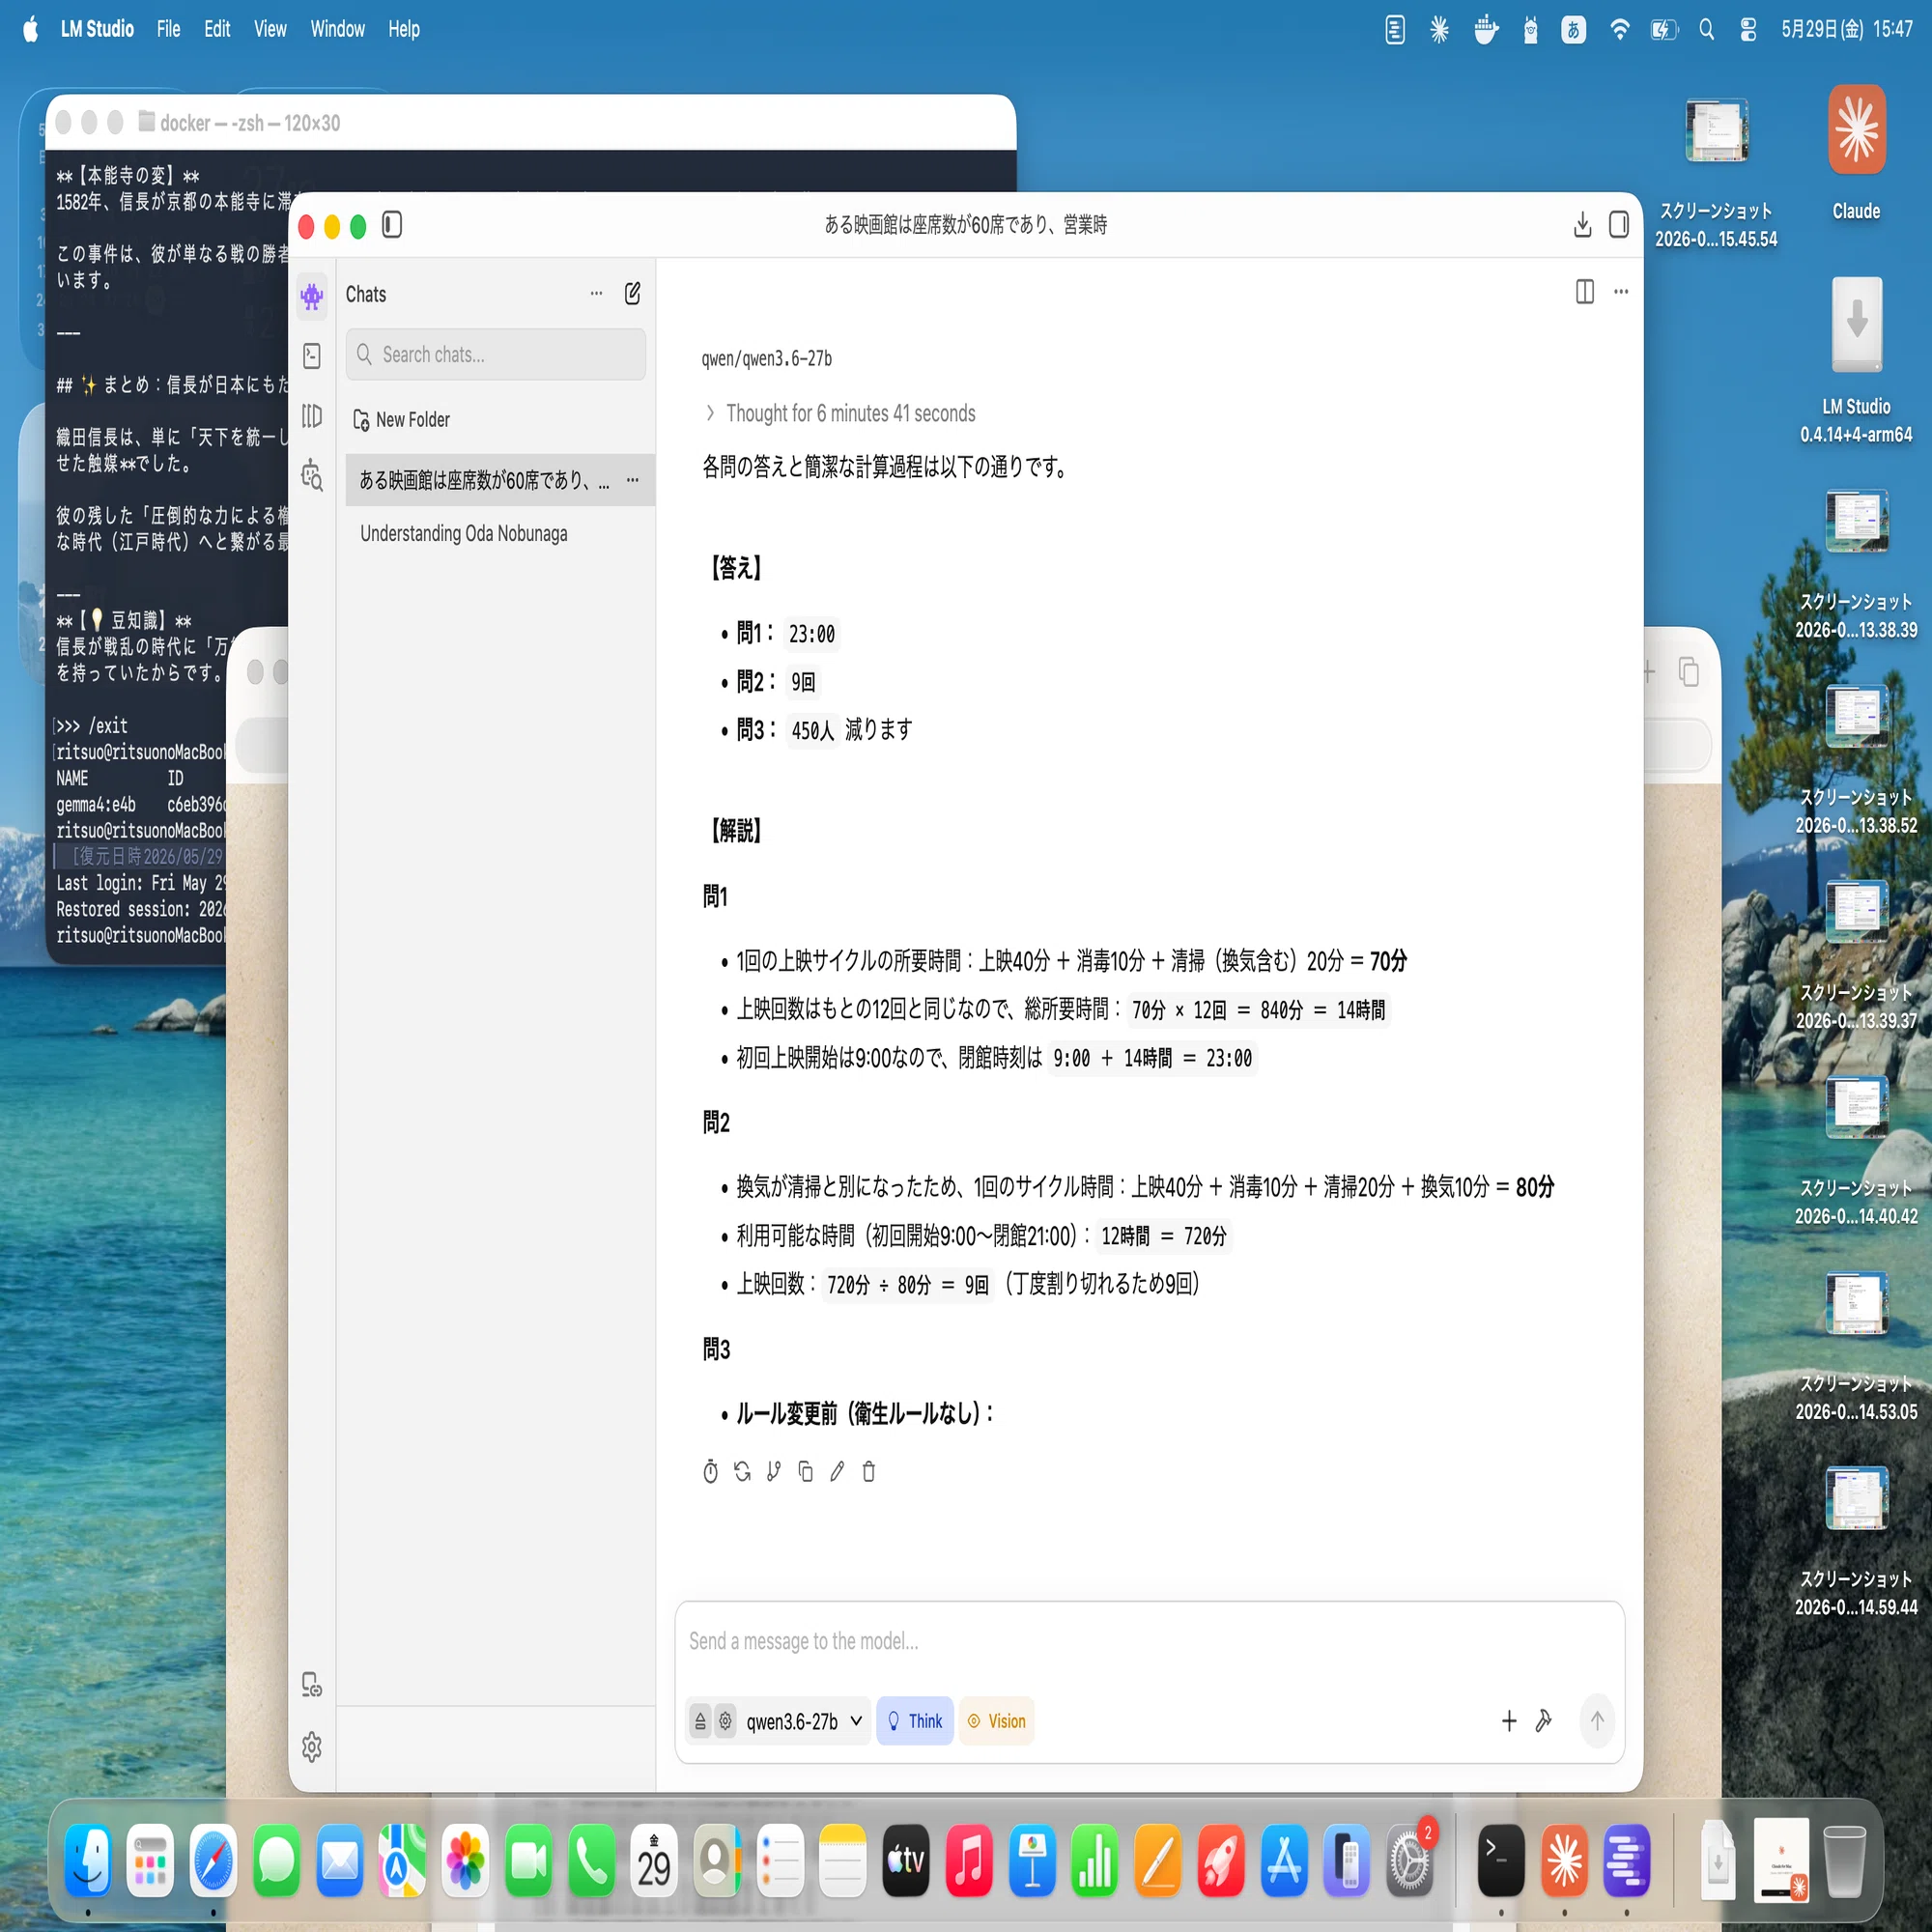The height and width of the screenshot is (1932, 1932).
Task: Click the copy icon in the background window
Action: tap(1689, 672)
